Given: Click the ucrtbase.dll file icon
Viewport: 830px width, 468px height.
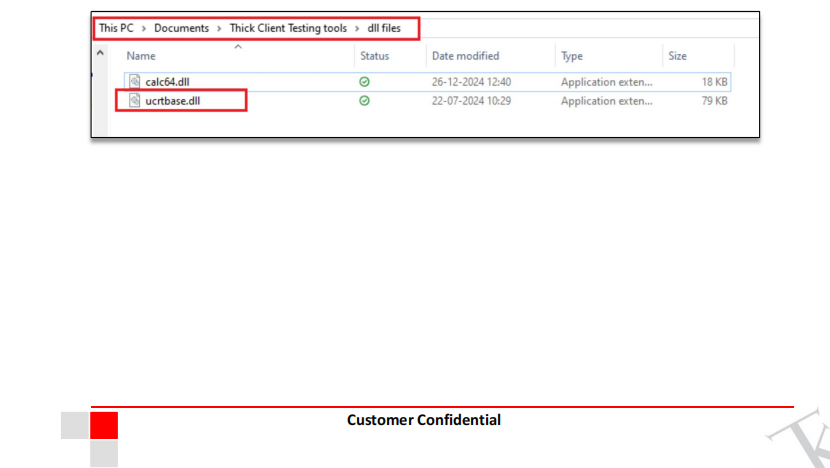Looking at the screenshot, I should 134,101.
